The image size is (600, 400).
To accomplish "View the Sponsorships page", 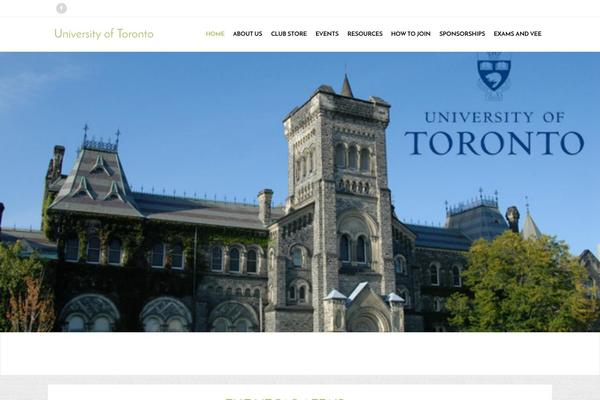I will 462,34.
